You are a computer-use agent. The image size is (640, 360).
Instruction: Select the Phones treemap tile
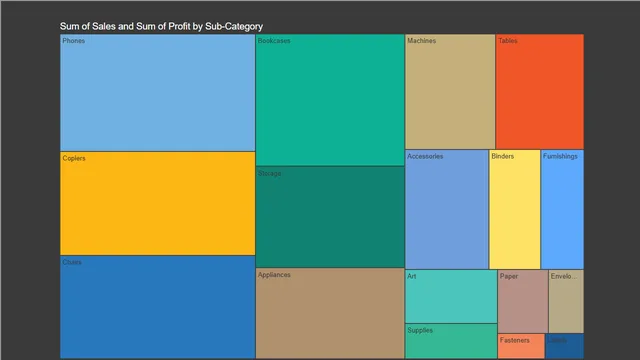point(158,93)
